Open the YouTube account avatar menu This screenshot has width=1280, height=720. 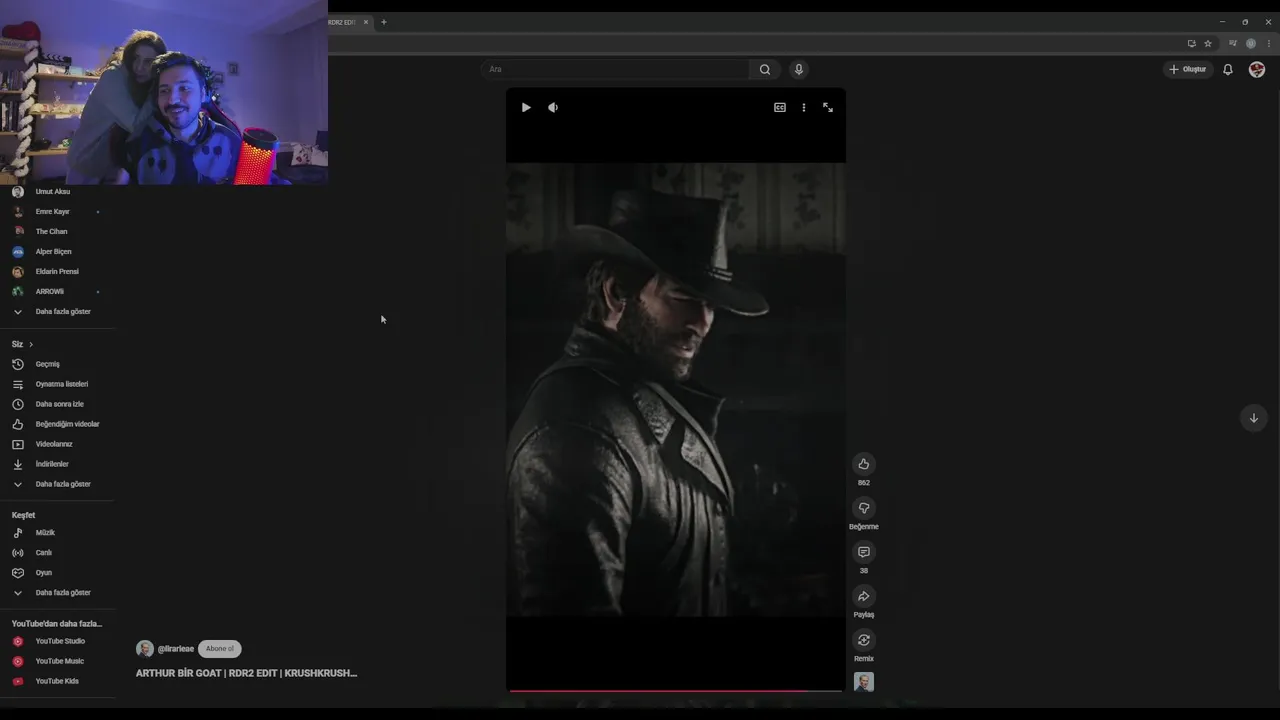[1257, 69]
